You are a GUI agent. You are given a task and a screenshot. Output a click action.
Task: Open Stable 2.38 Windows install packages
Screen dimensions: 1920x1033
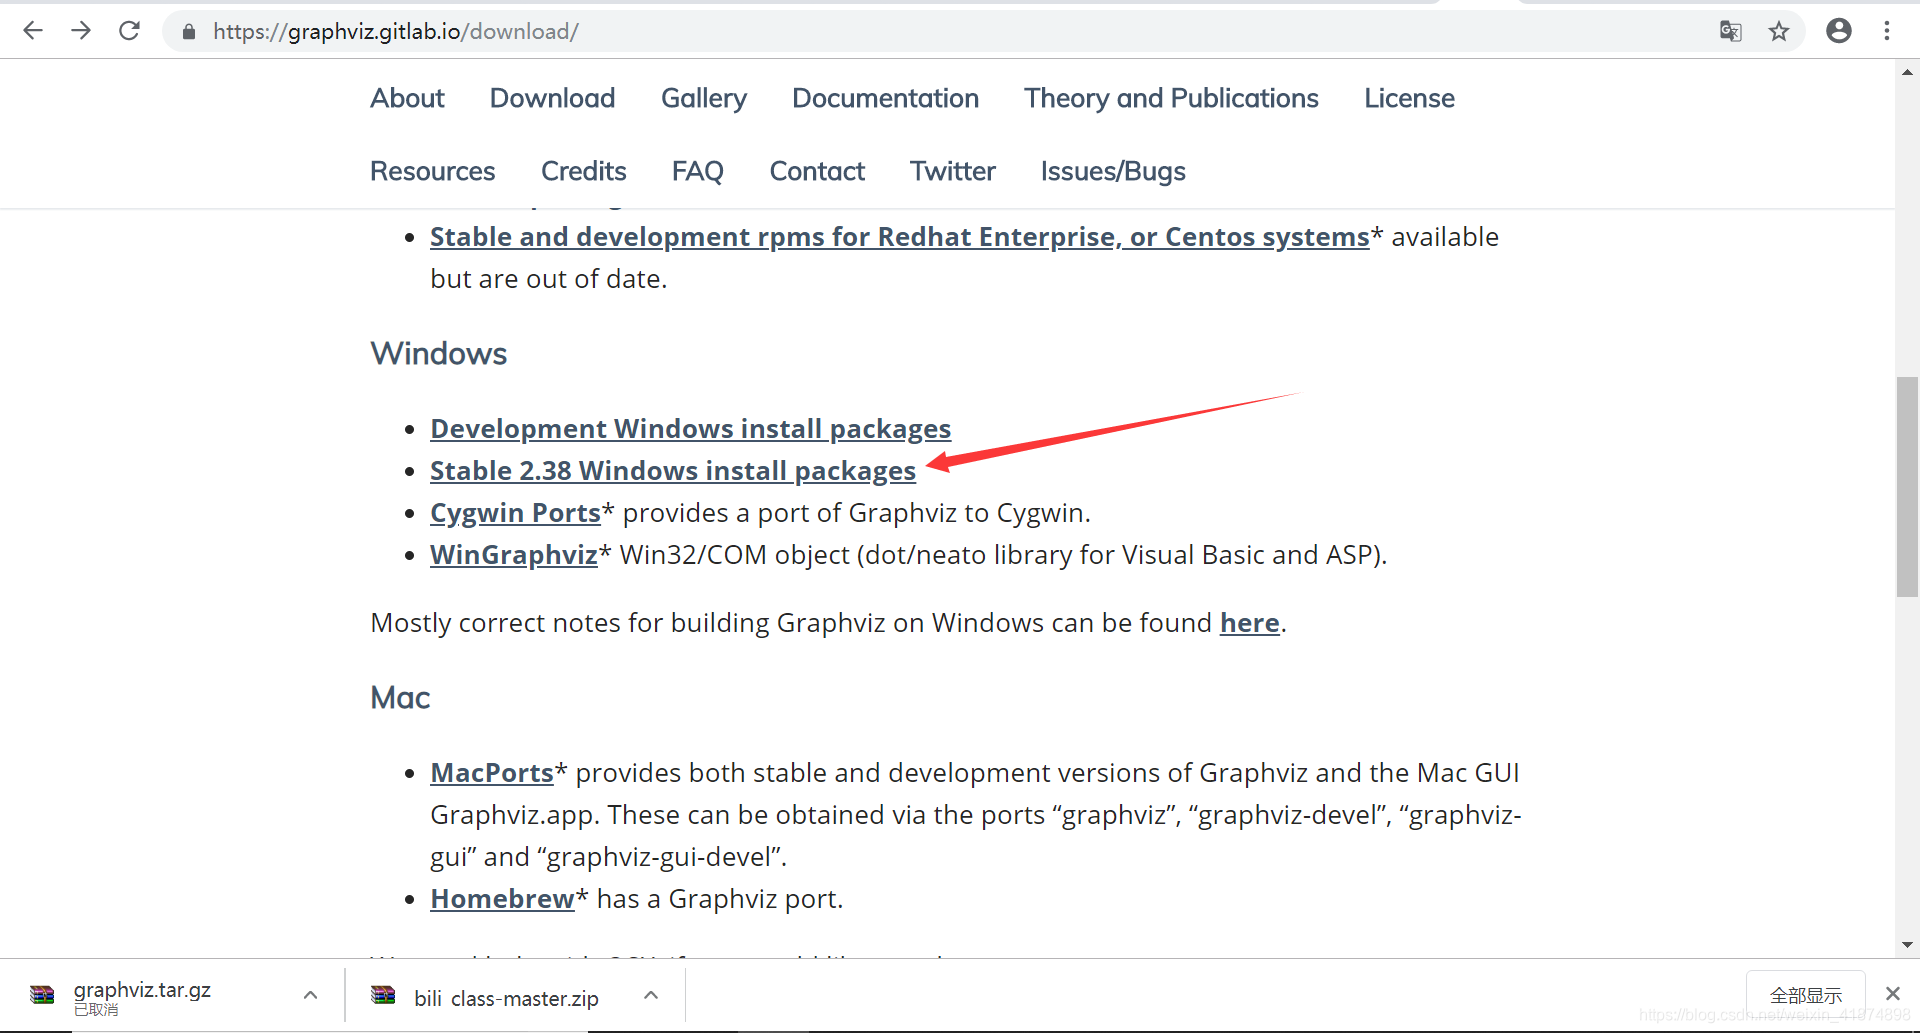[x=672, y=471]
